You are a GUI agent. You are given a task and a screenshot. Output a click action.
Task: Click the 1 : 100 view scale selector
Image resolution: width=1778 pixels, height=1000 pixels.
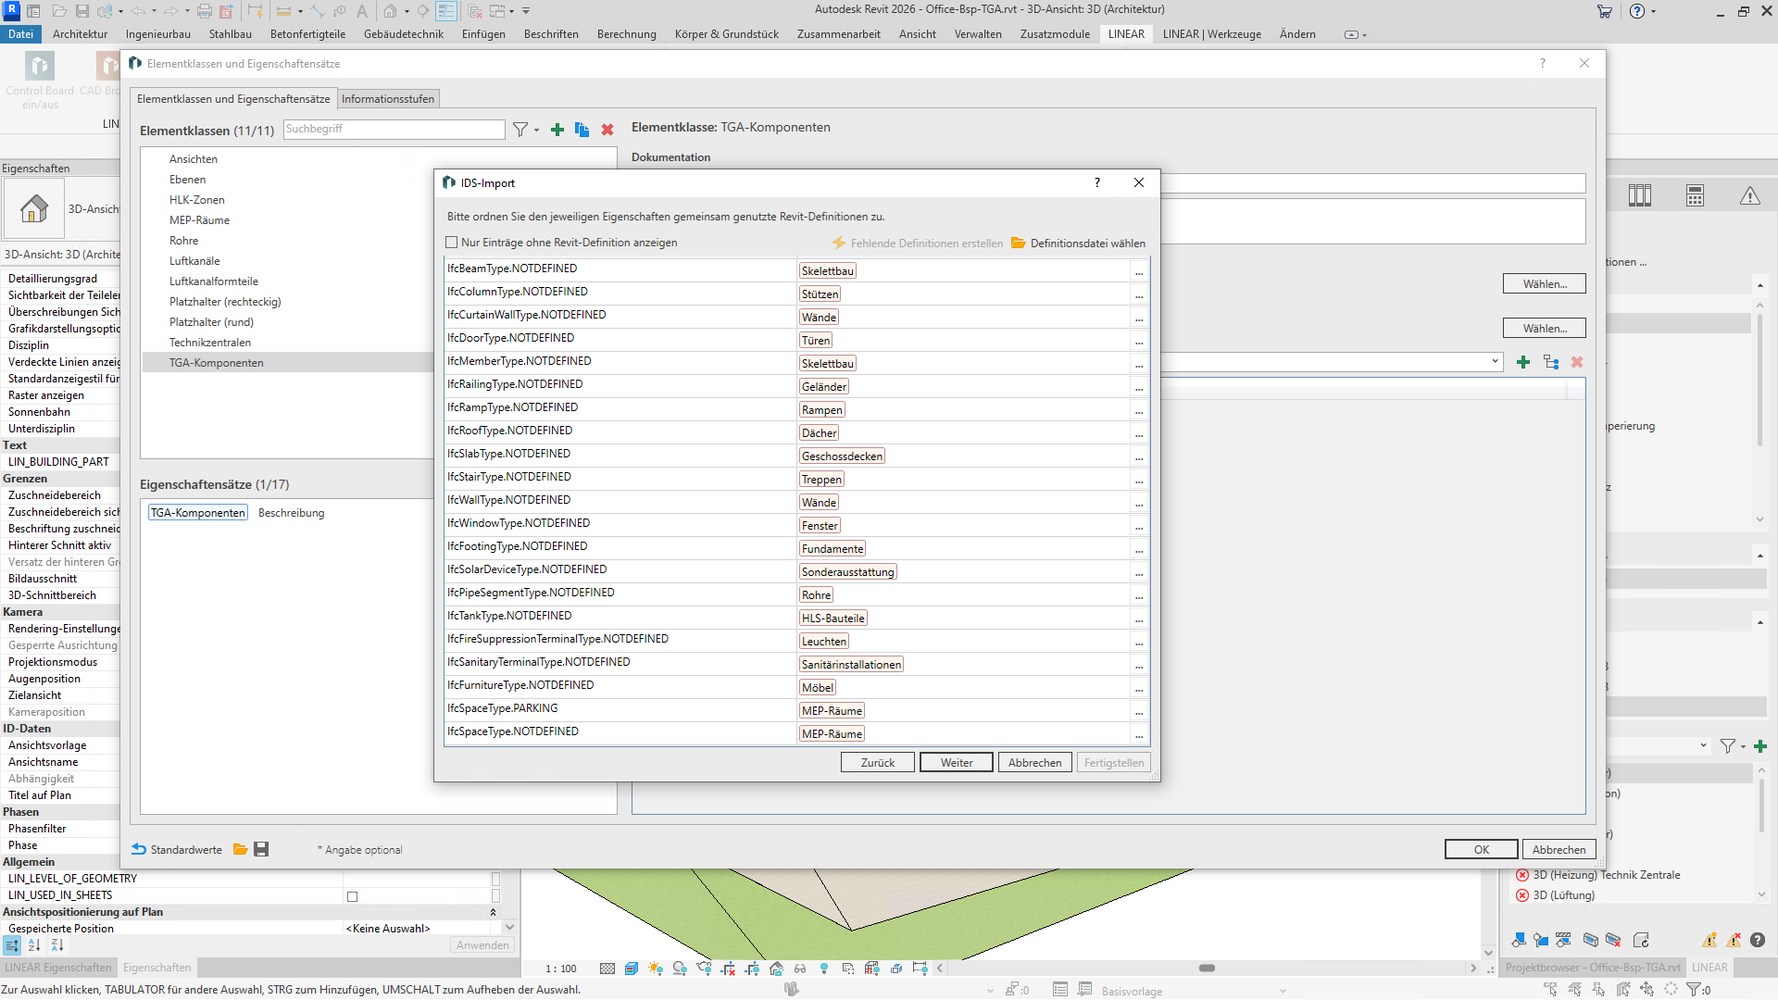(561, 968)
